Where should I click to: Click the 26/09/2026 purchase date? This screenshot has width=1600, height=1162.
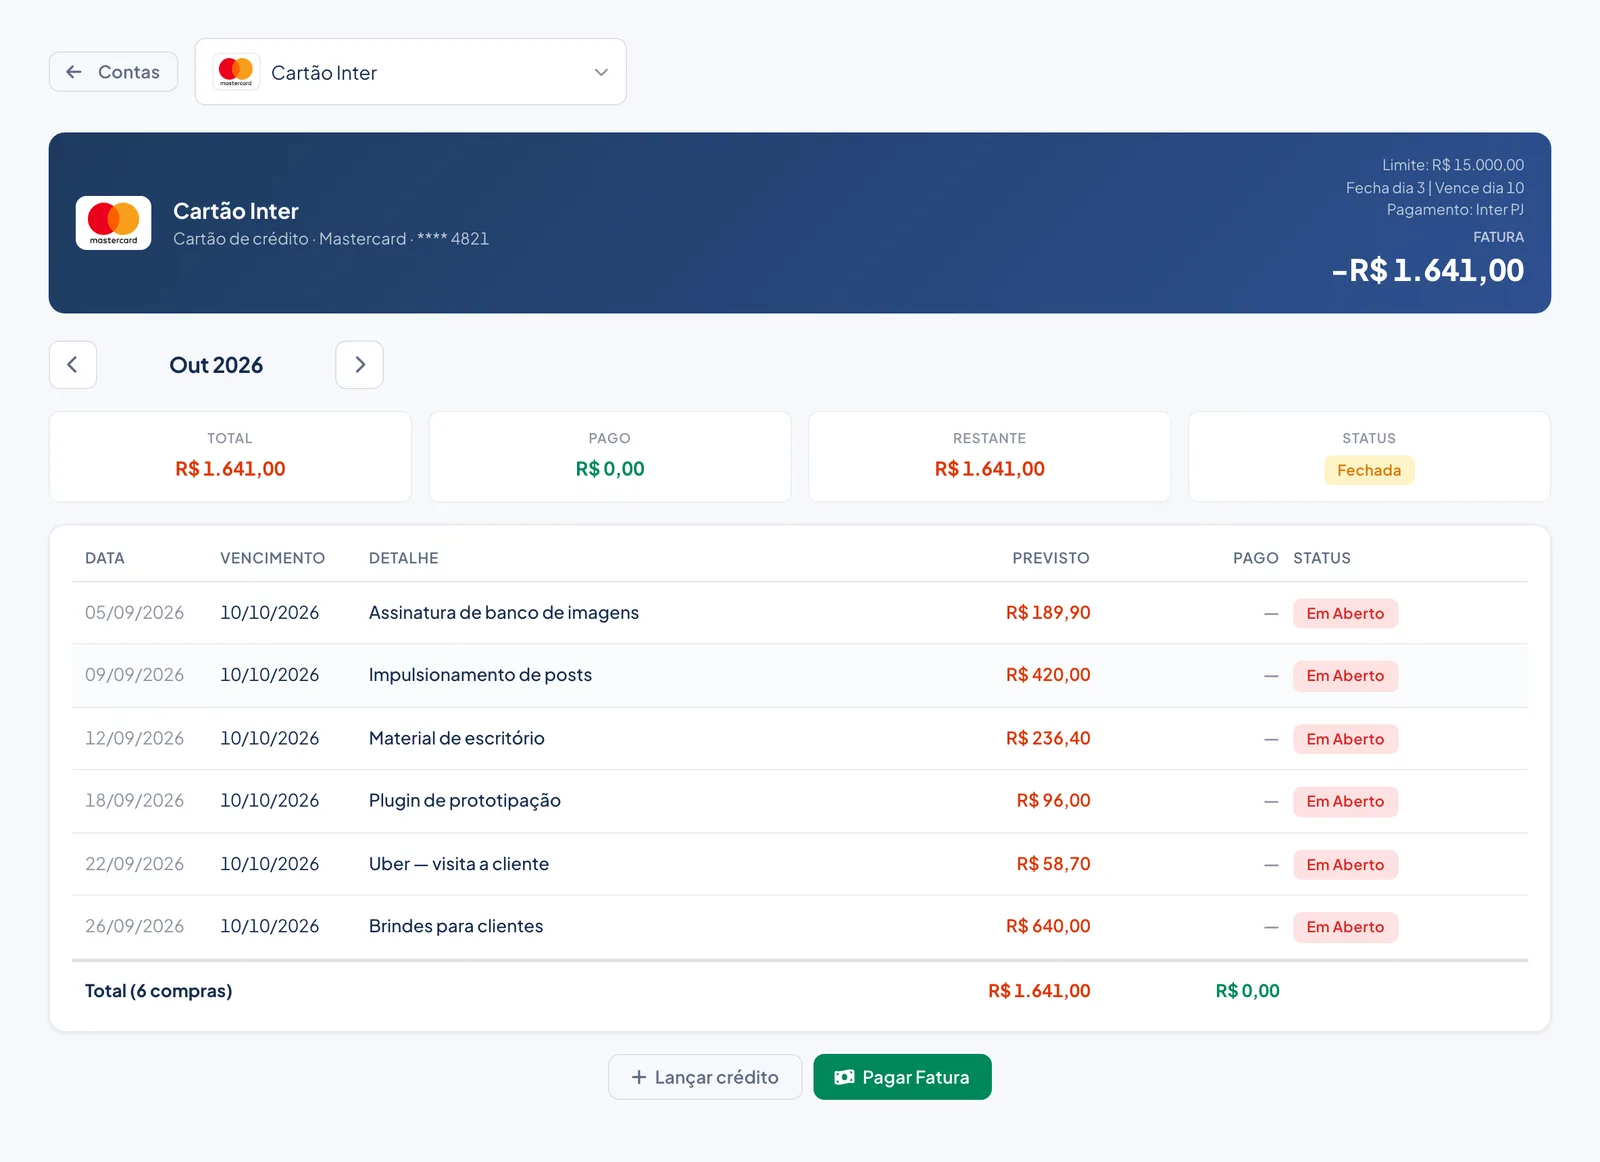(135, 926)
